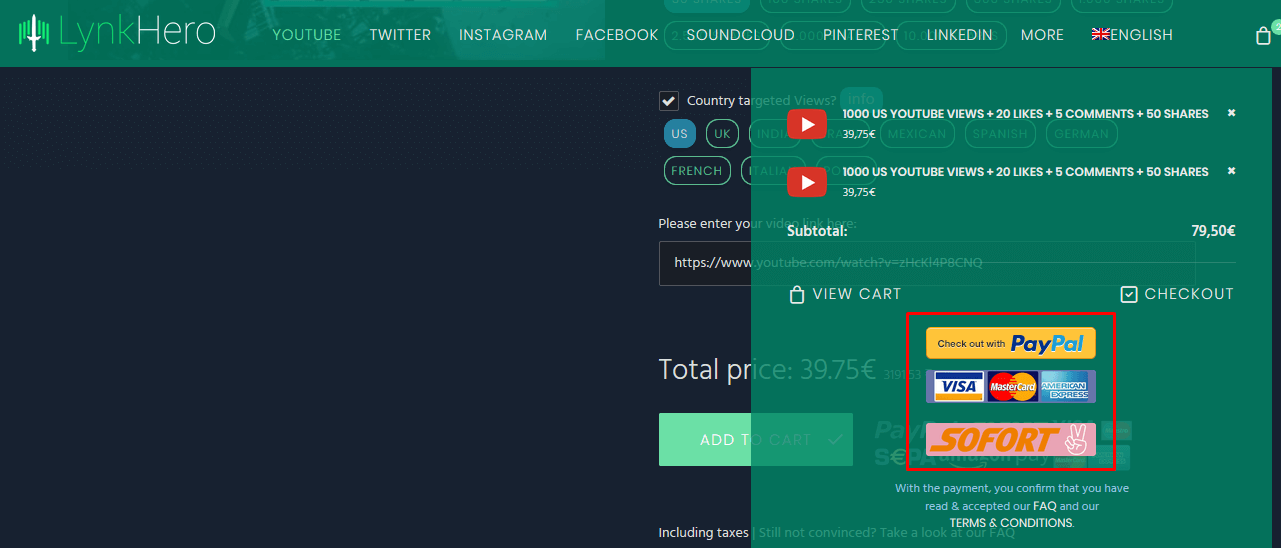Toggle the Country targeted Views checkbox
The image size is (1281, 548).
click(669, 101)
